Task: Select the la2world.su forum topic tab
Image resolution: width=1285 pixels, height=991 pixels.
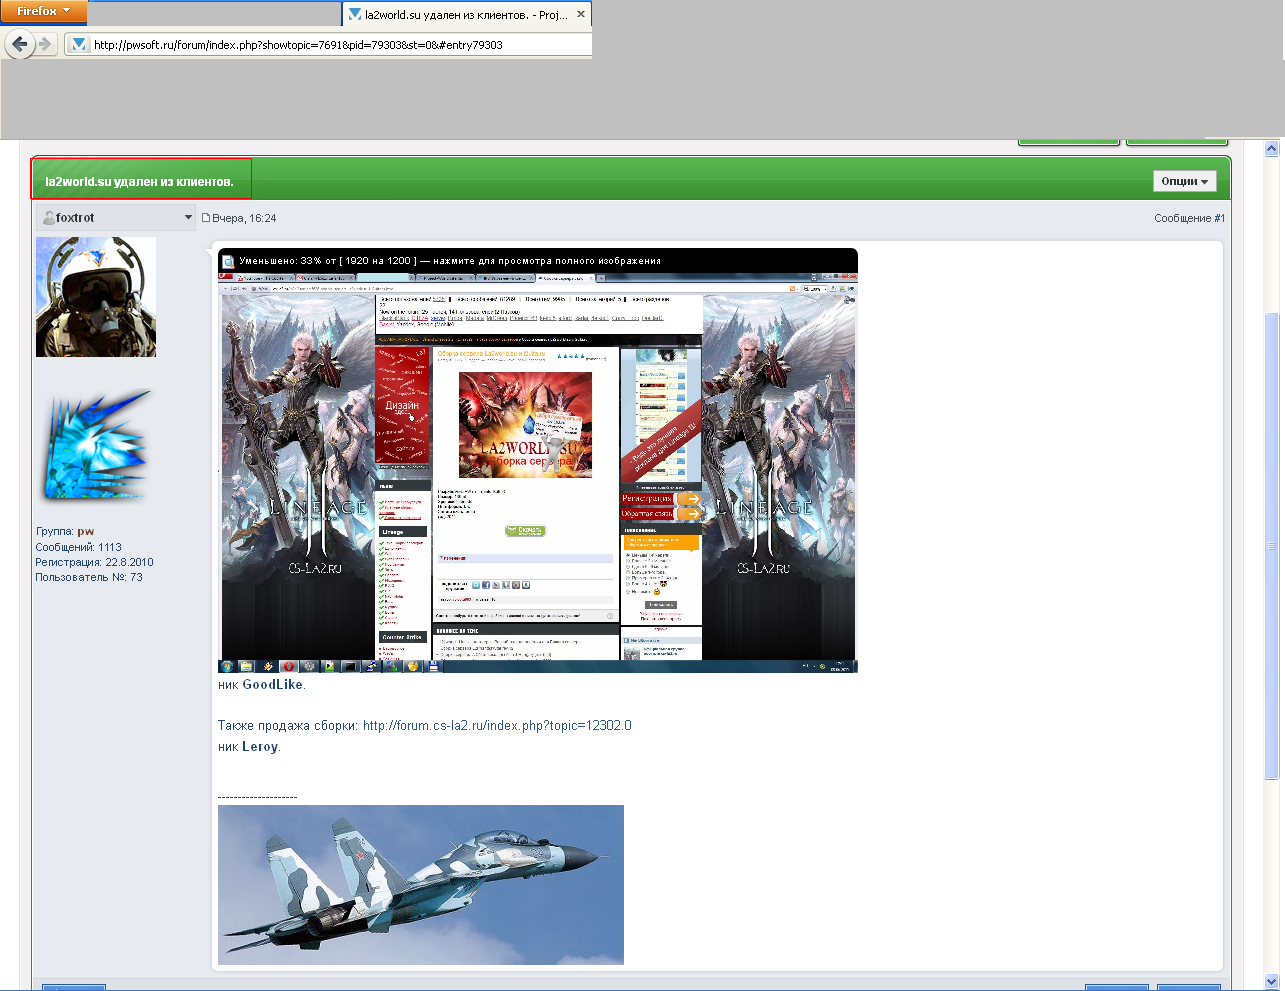Action: [x=466, y=15]
